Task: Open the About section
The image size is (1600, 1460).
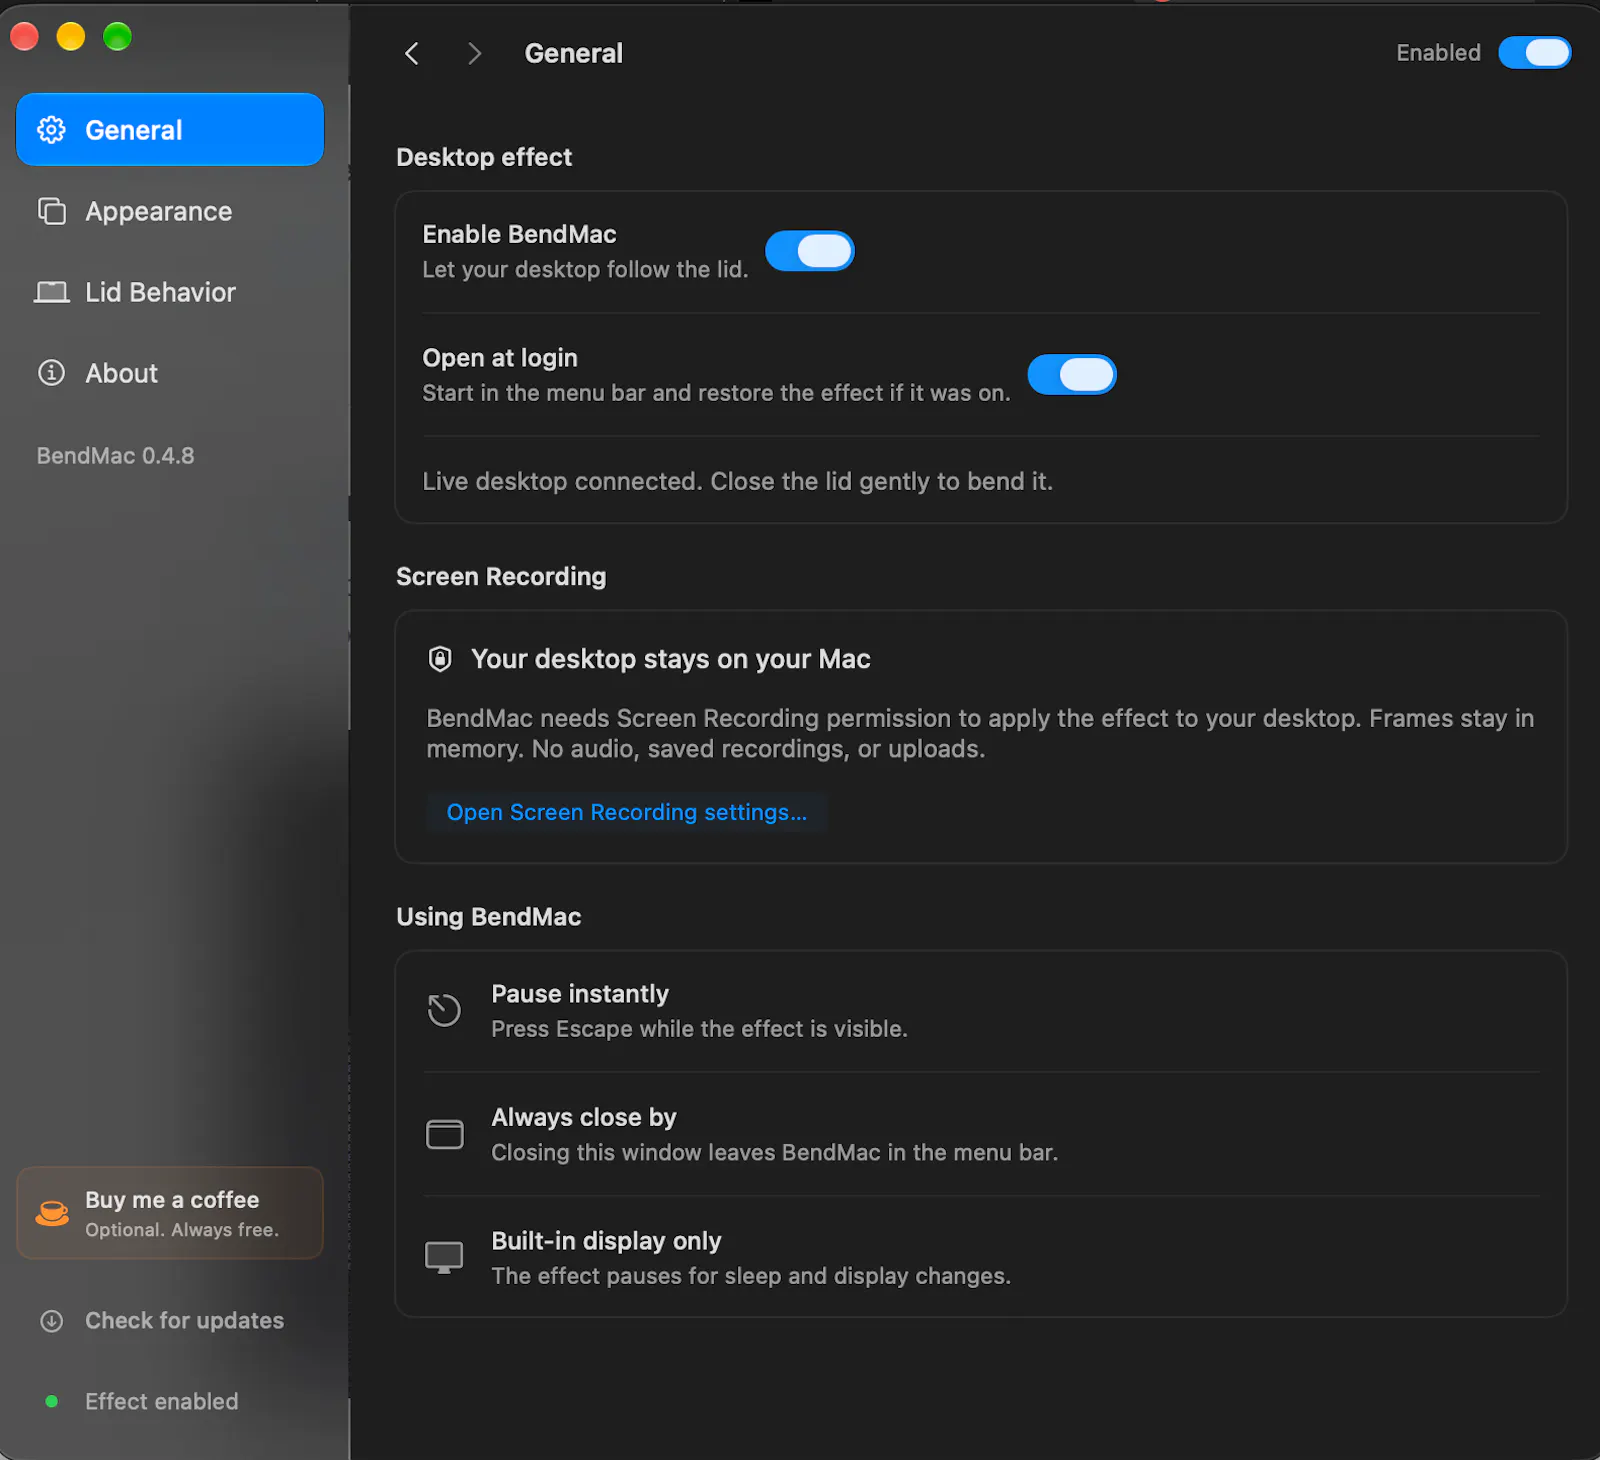Action: coord(170,373)
